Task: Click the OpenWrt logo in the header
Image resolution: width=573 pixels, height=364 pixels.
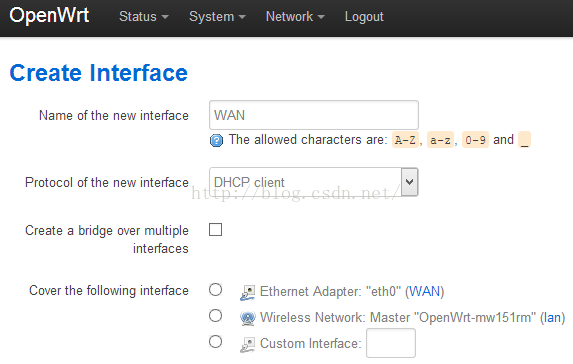Action: point(49,16)
